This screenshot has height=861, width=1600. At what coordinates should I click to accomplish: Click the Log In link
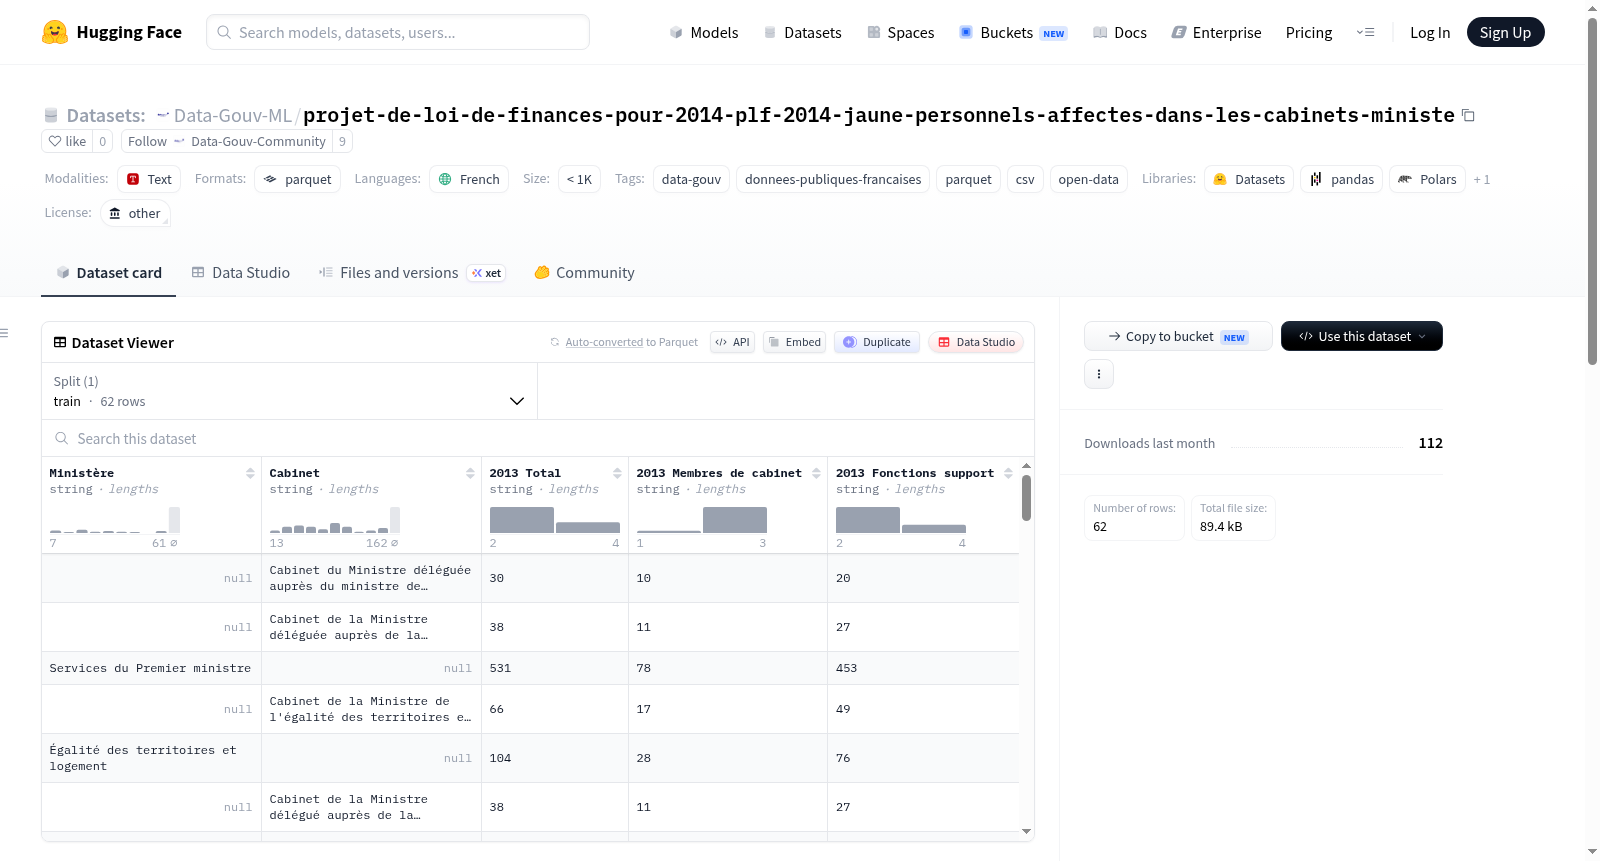pyautogui.click(x=1430, y=32)
